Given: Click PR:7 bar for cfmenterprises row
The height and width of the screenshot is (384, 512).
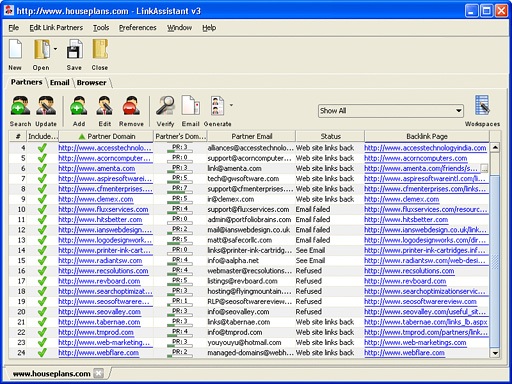Looking at the screenshot, I should click(180, 189).
